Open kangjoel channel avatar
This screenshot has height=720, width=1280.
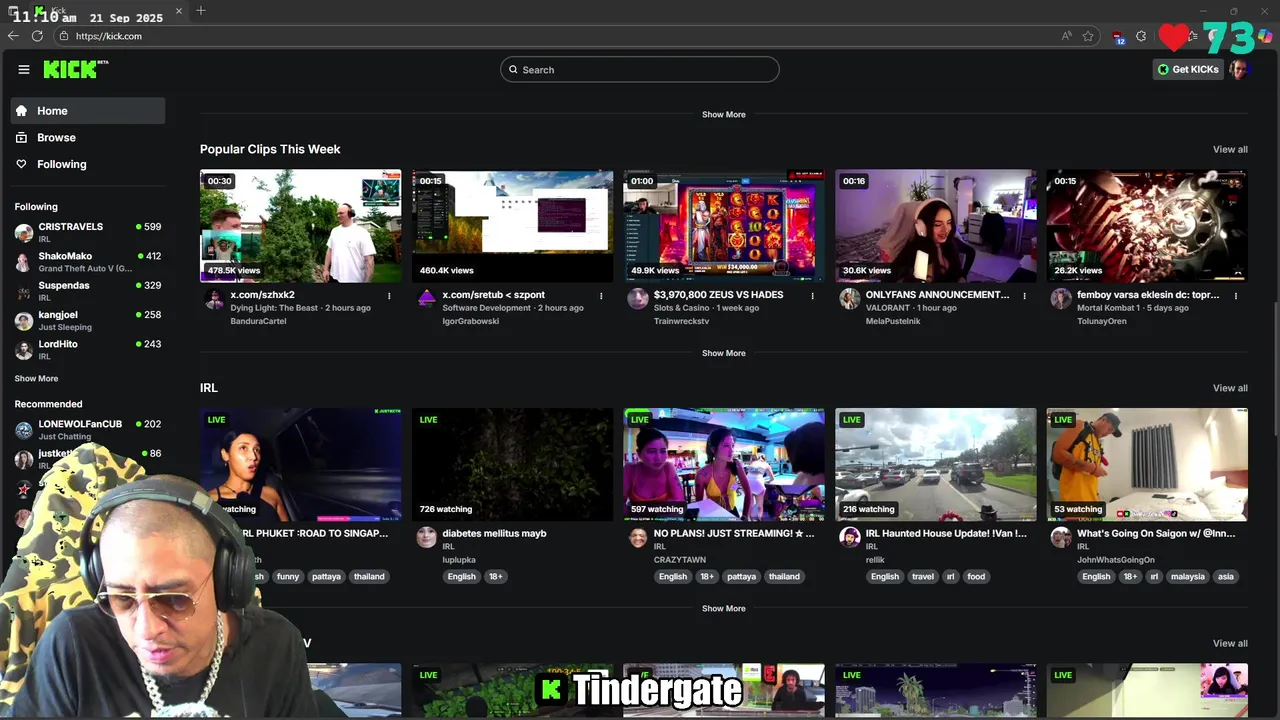(x=24, y=320)
